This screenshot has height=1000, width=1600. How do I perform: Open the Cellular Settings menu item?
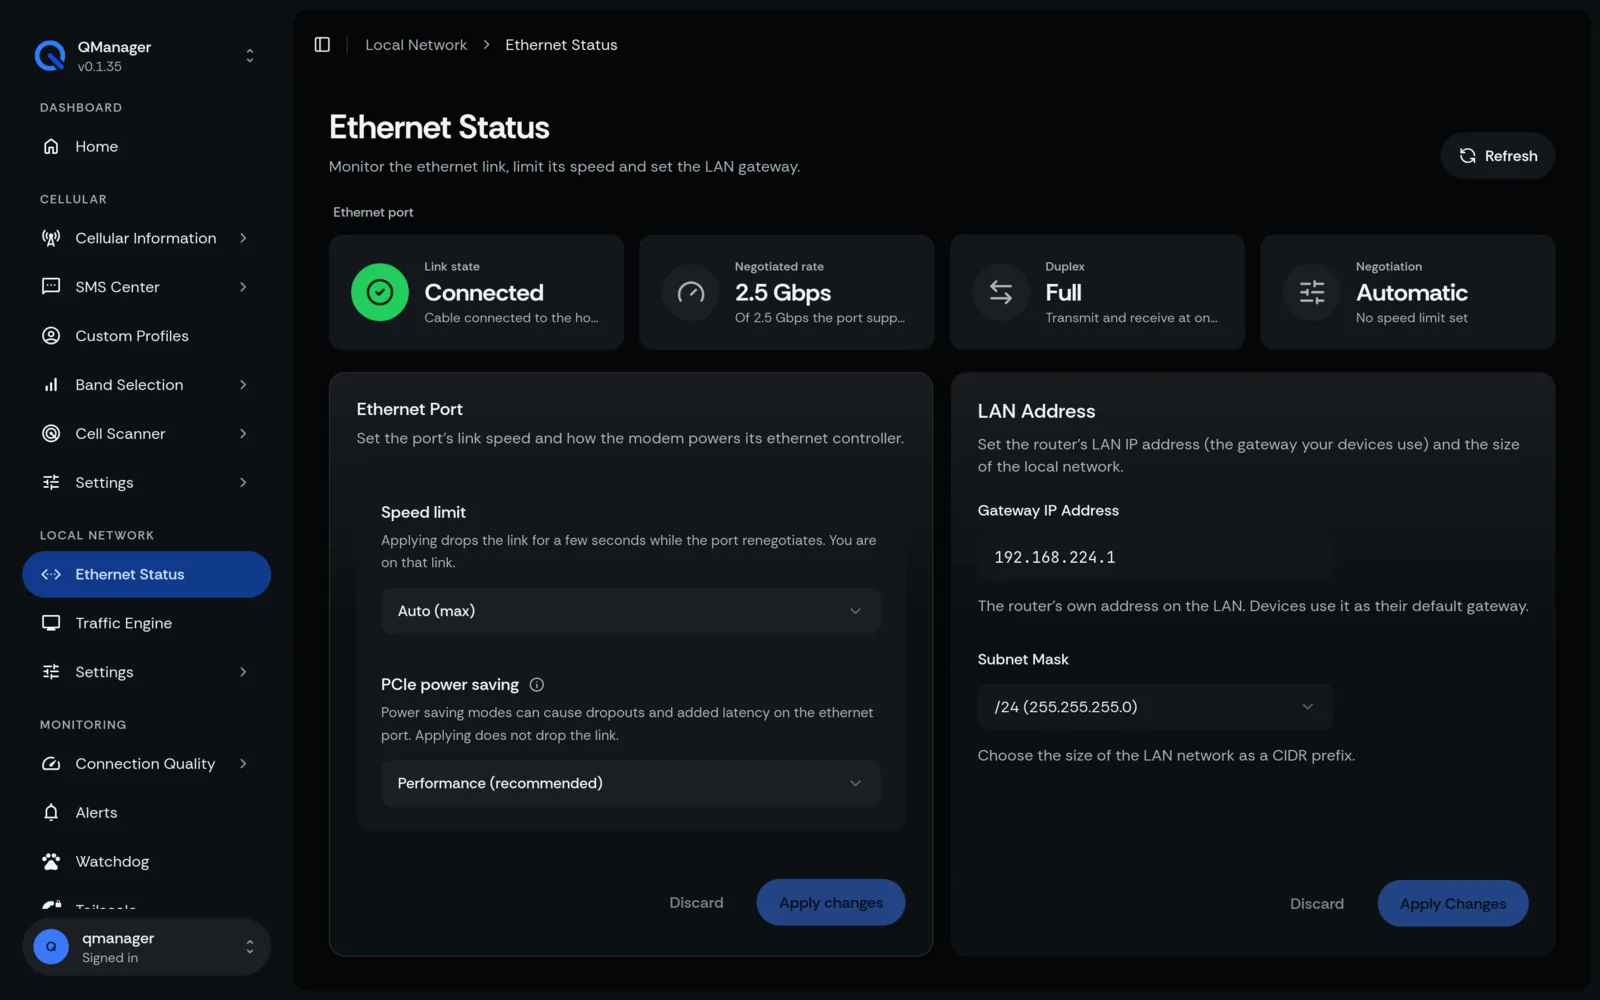tap(147, 483)
